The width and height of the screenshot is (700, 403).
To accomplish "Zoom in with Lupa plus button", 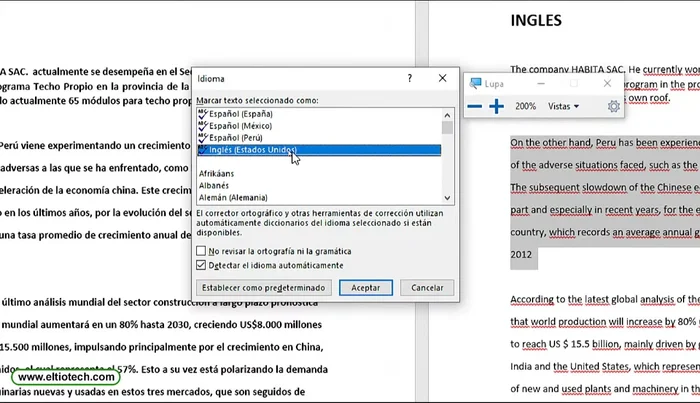I will click(x=496, y=106).
